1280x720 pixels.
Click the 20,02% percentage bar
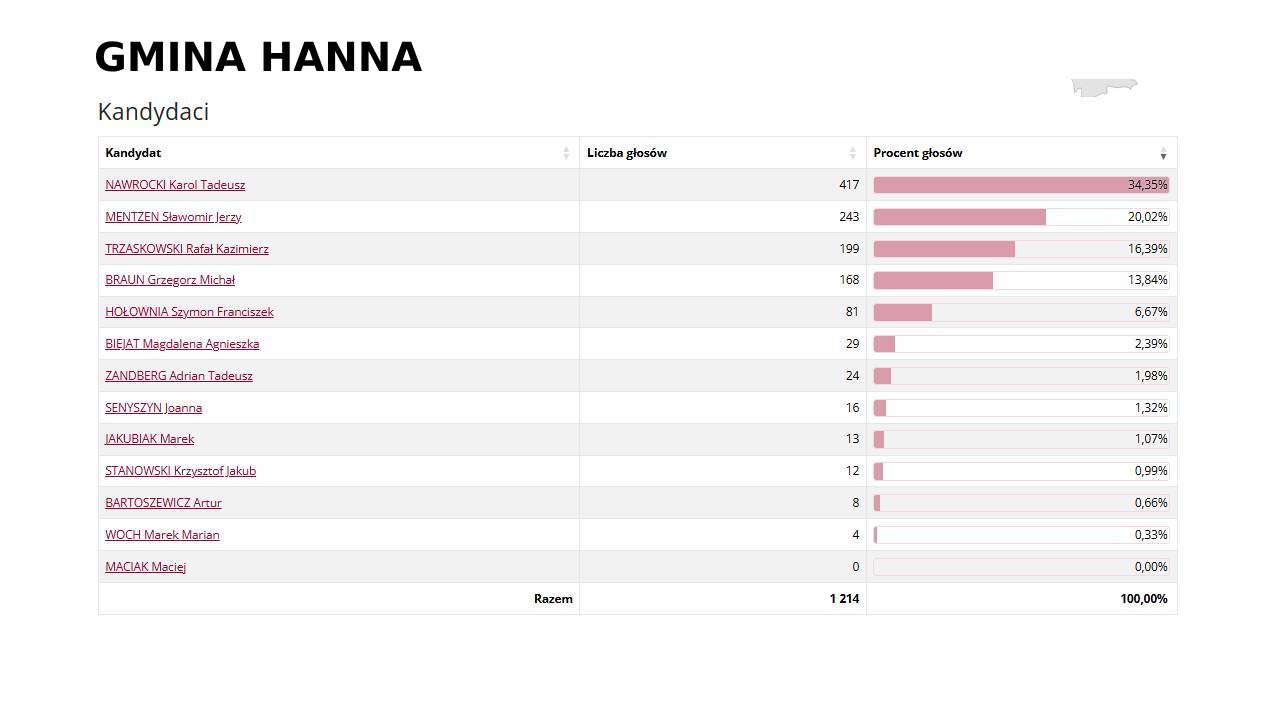click(1020, 217)
